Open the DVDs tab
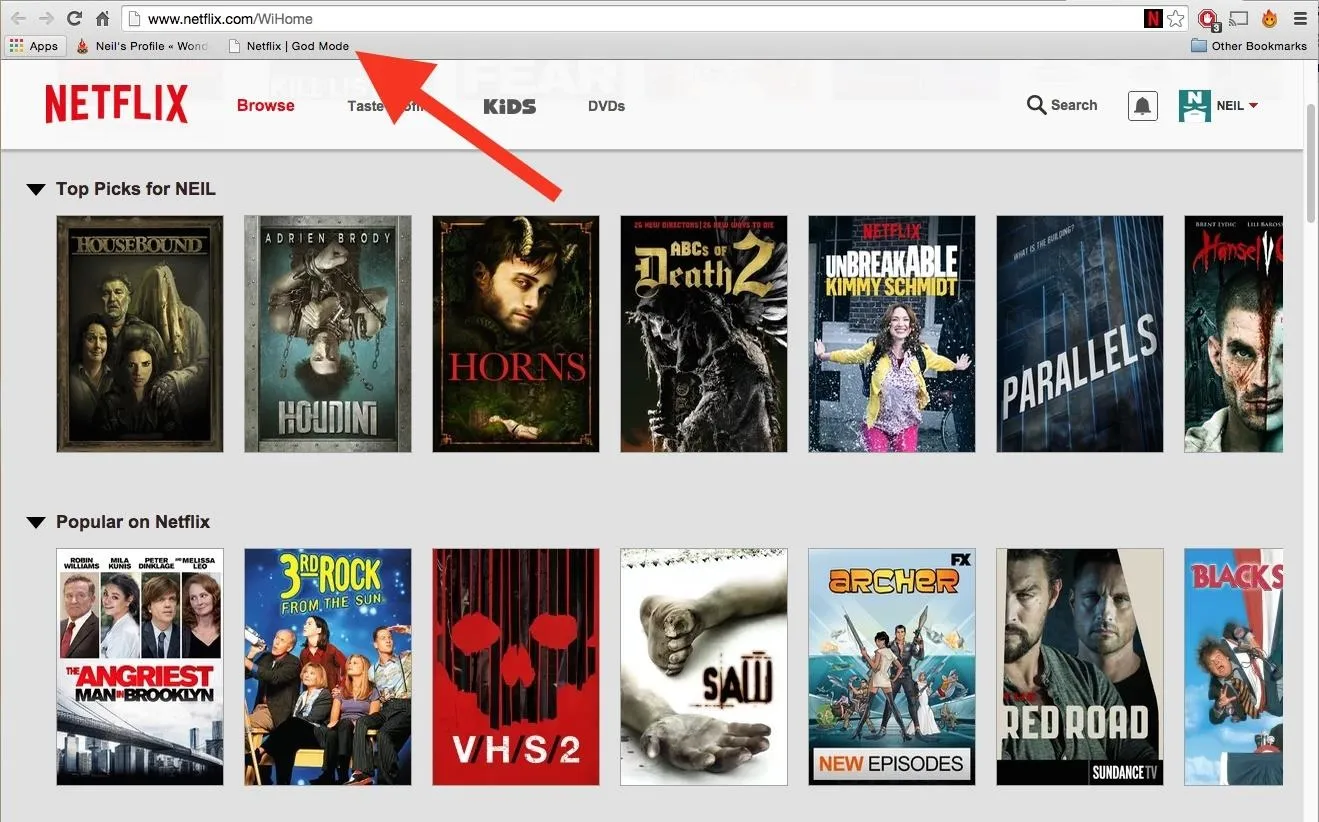The height and width of the screenshot is (822, 1319). coord(606,106)
